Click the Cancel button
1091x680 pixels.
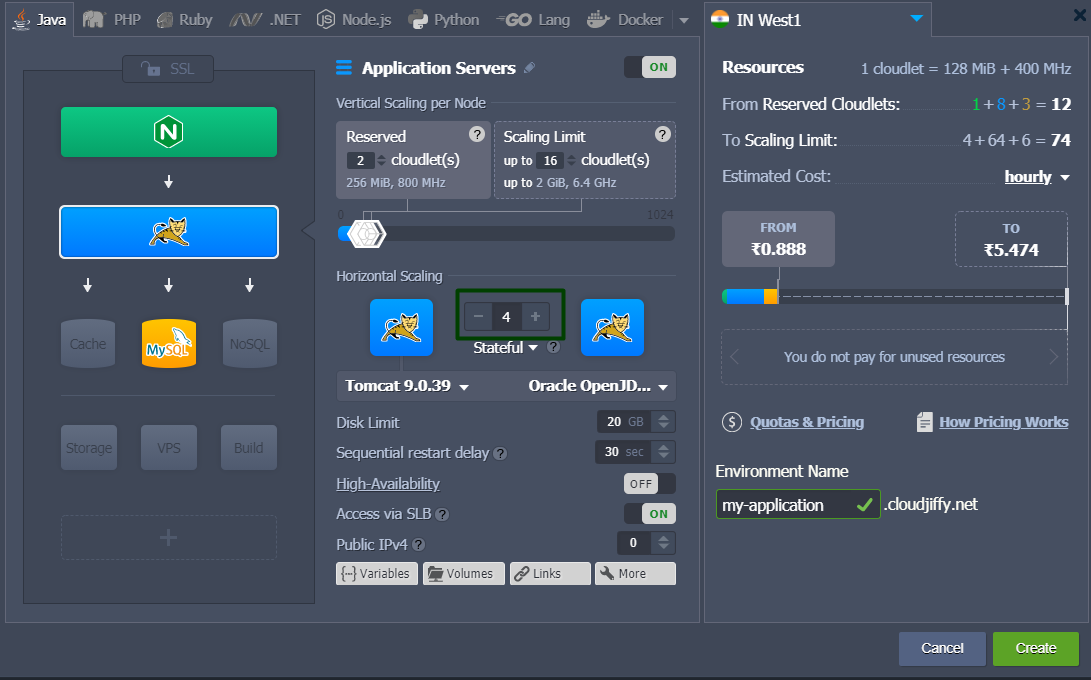942,649
